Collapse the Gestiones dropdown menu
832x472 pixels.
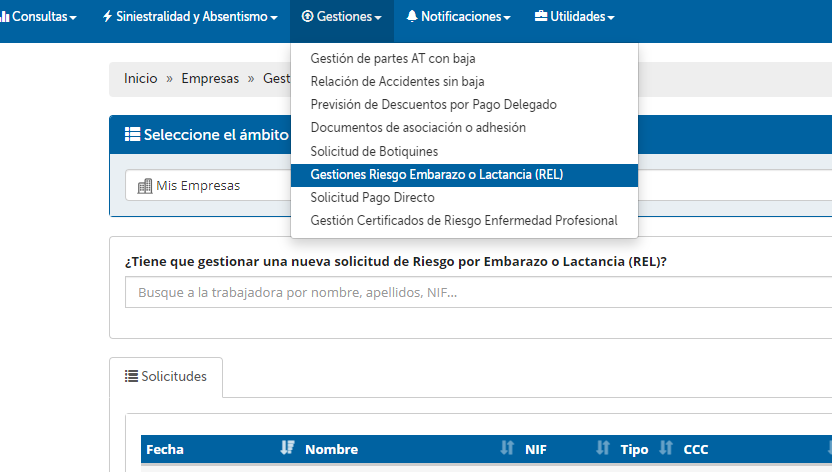pyautogui.click(x=341, y=17)
